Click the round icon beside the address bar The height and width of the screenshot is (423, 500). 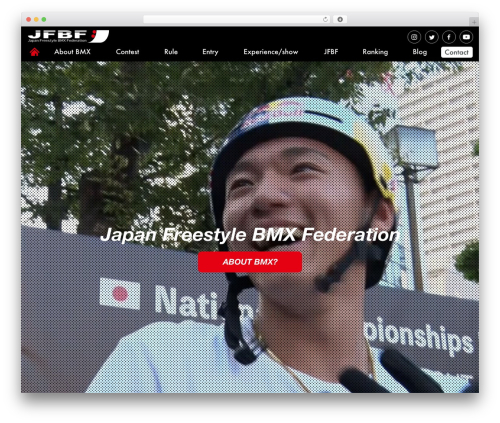point(340,19)
